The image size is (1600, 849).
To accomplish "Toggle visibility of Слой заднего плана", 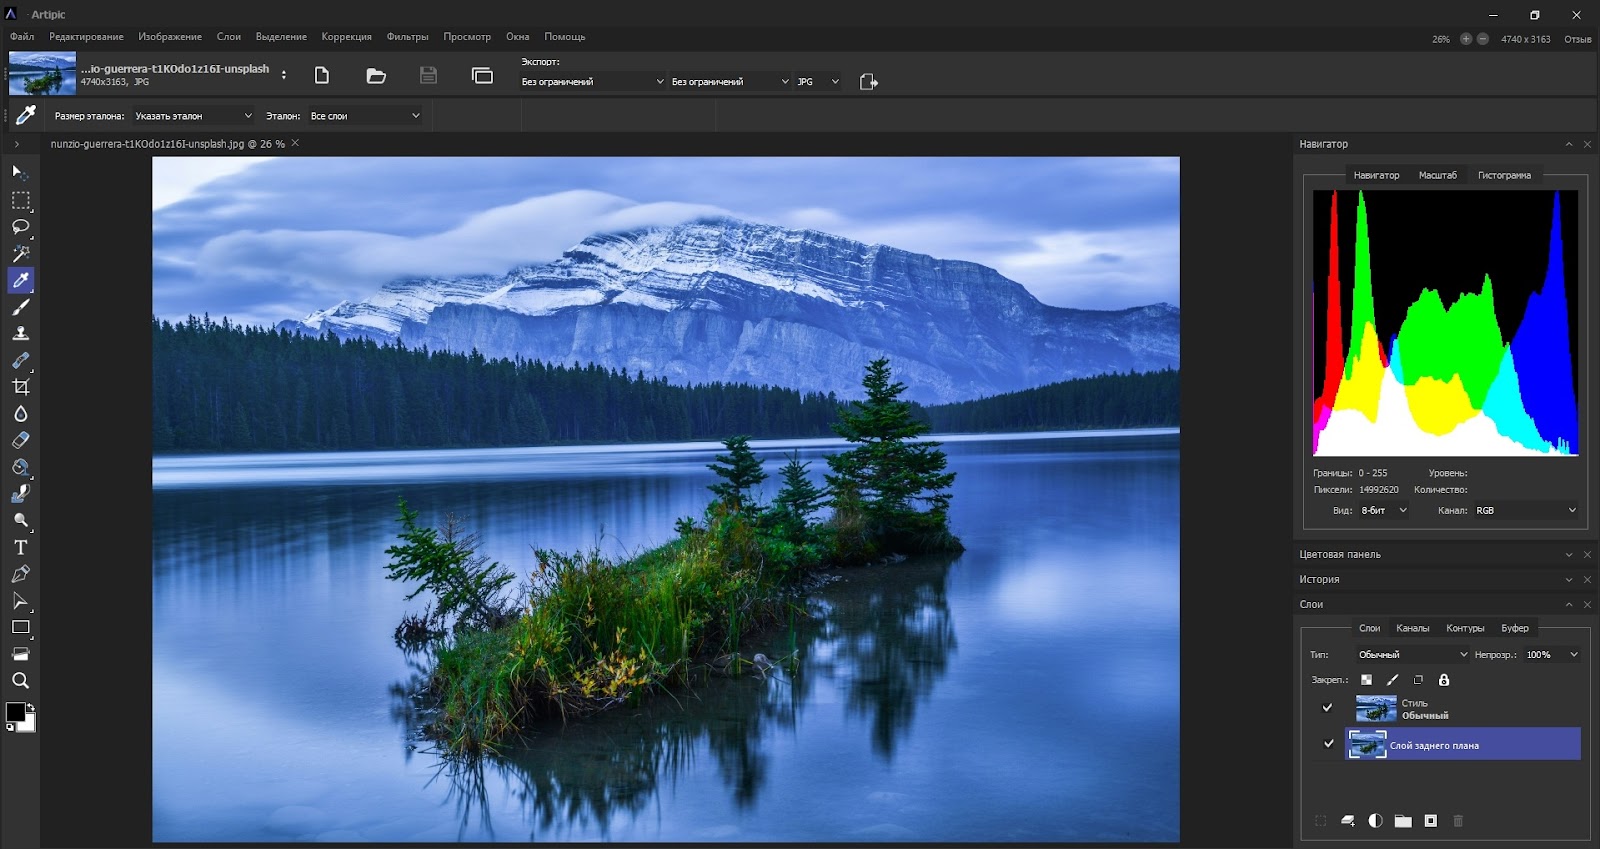I will 1328,744.
